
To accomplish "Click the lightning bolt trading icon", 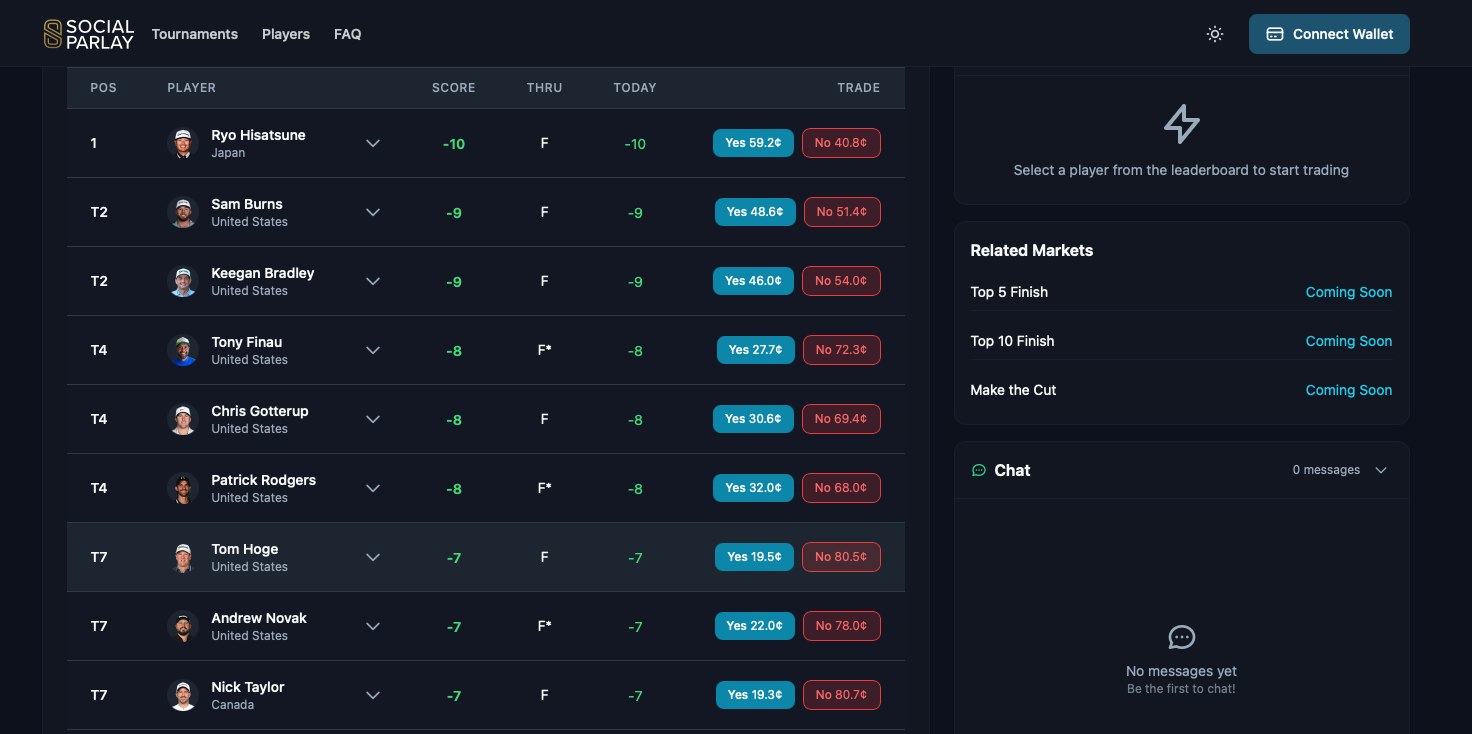I will pos(1181,124).
